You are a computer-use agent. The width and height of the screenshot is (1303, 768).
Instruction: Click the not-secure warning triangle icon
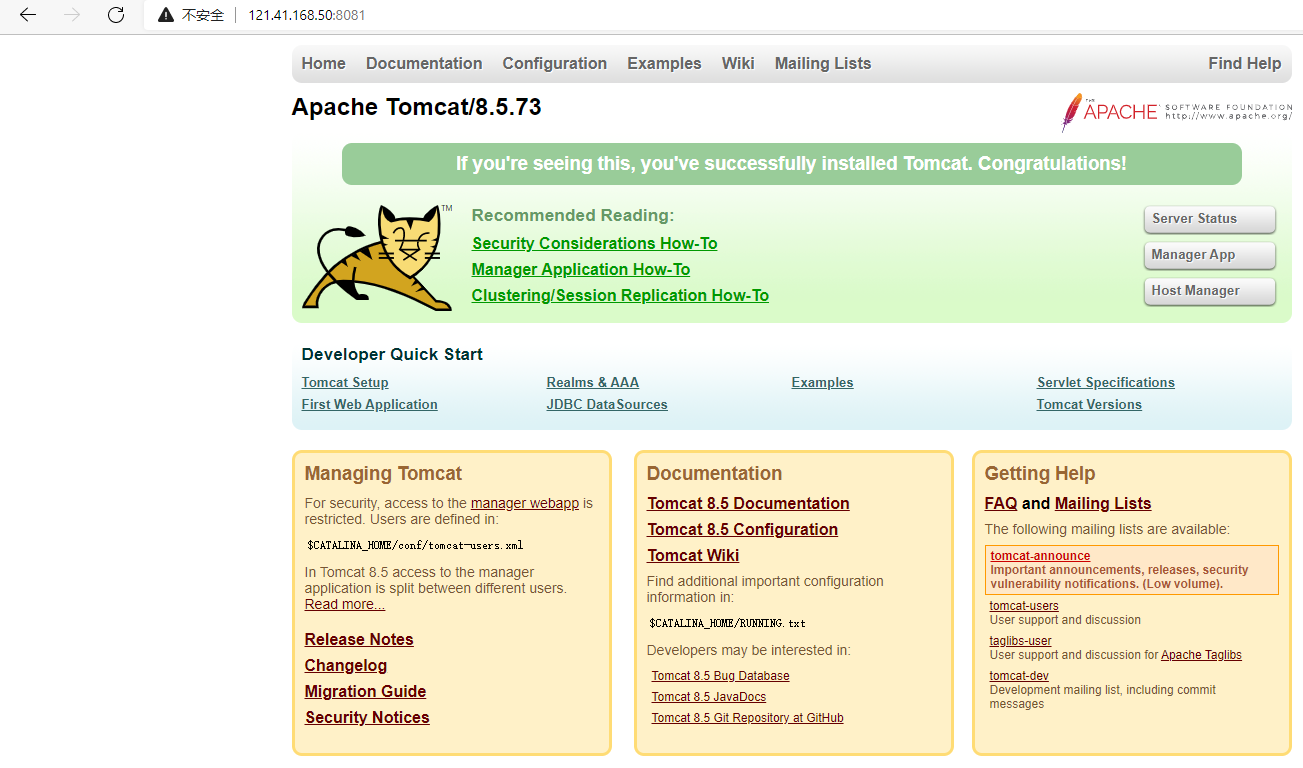166,15
